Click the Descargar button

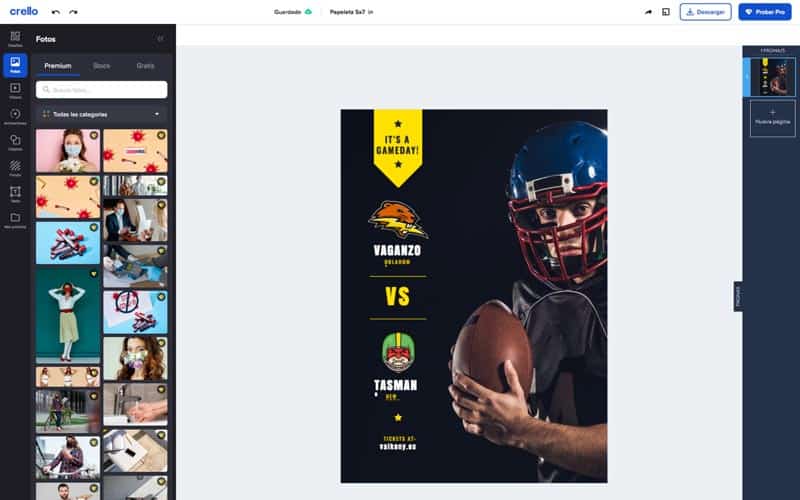pyautogui.click(x=705, y=12)
